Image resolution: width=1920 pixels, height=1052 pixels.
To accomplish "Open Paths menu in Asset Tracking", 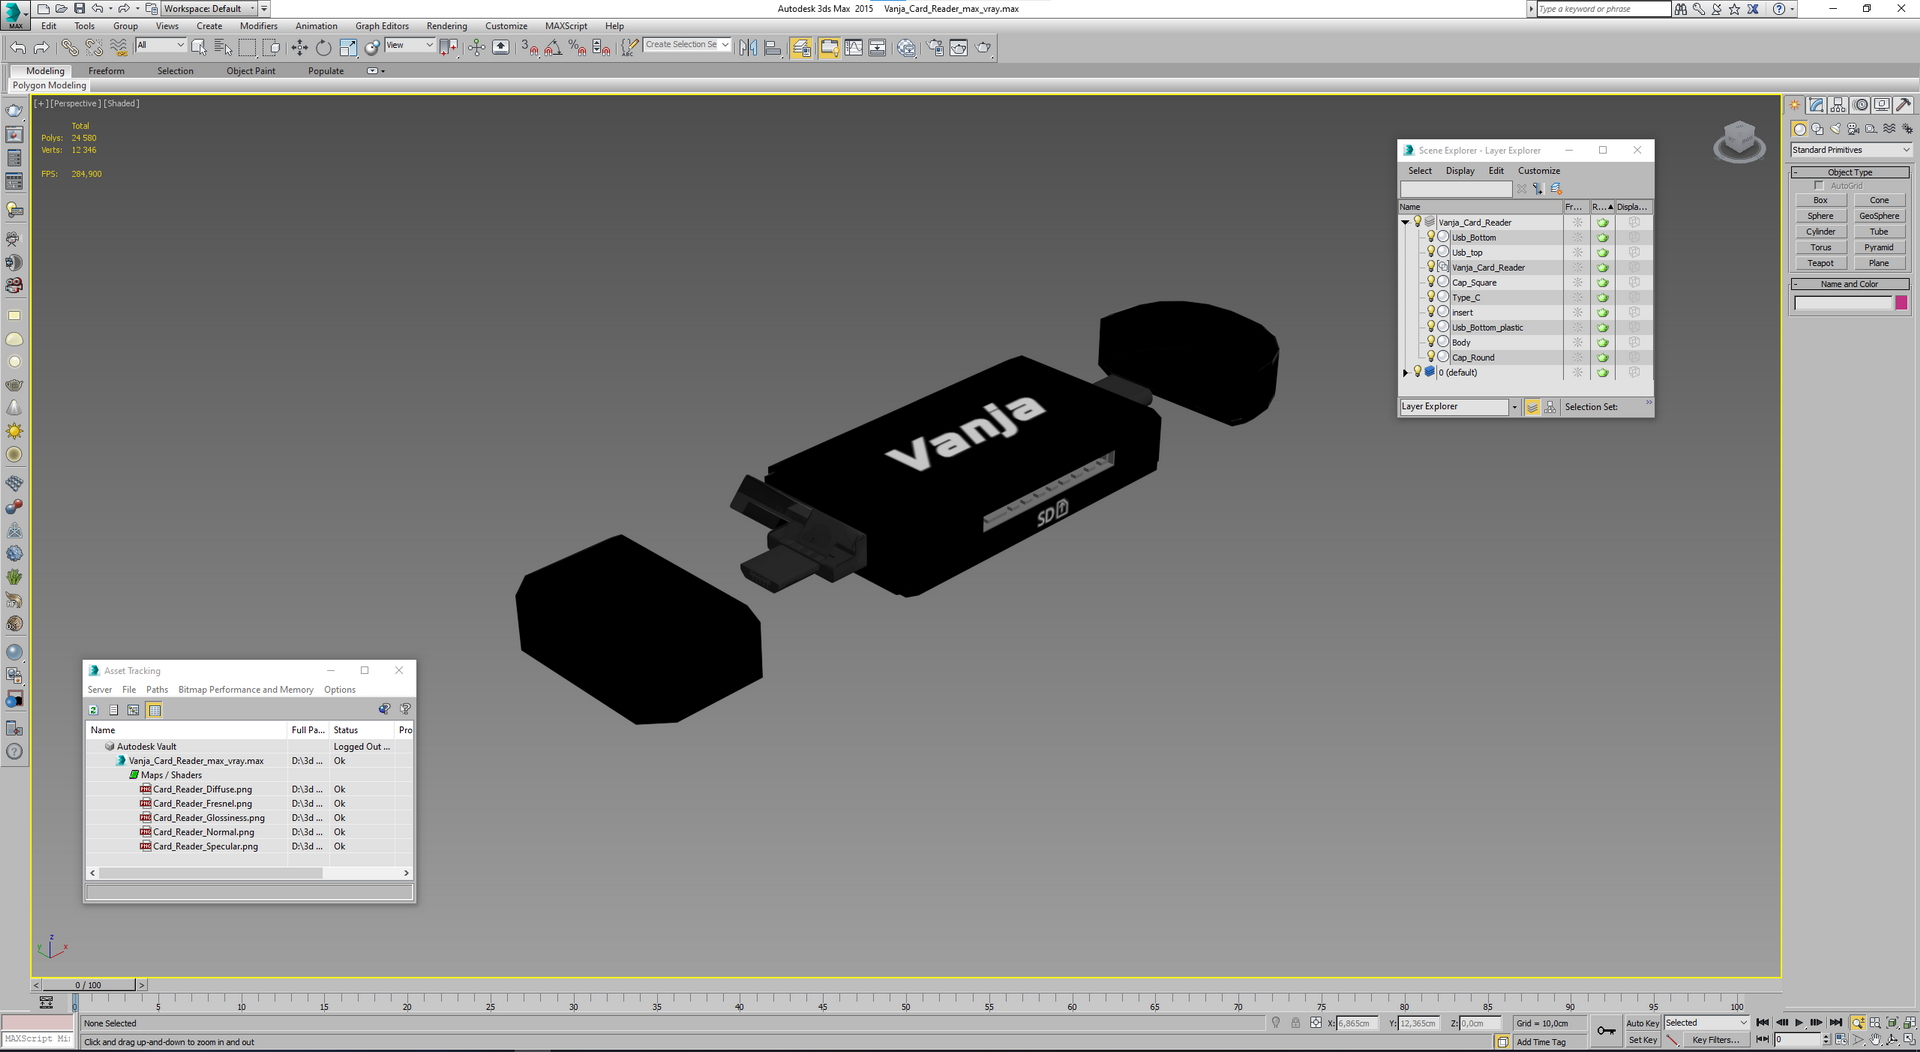I will click(157, 690).
